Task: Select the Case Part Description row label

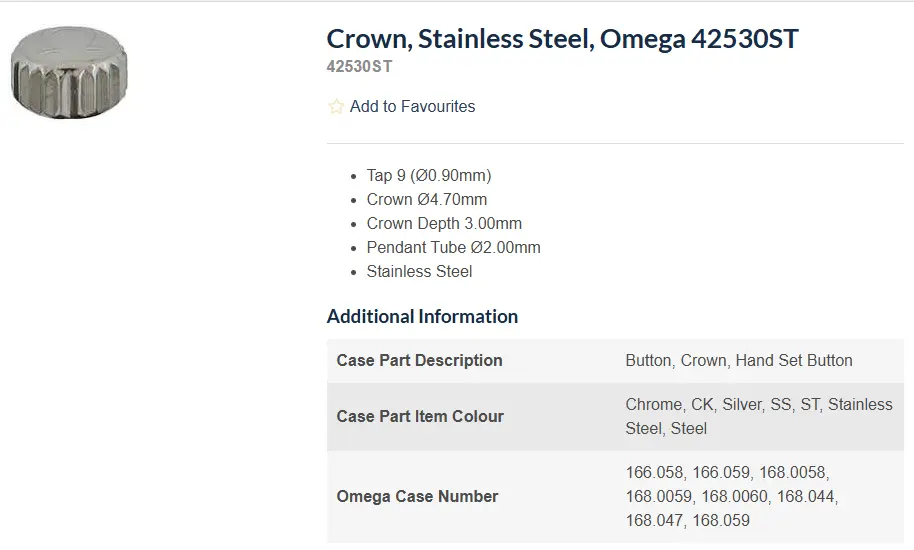Action: [x=419, y=360]
